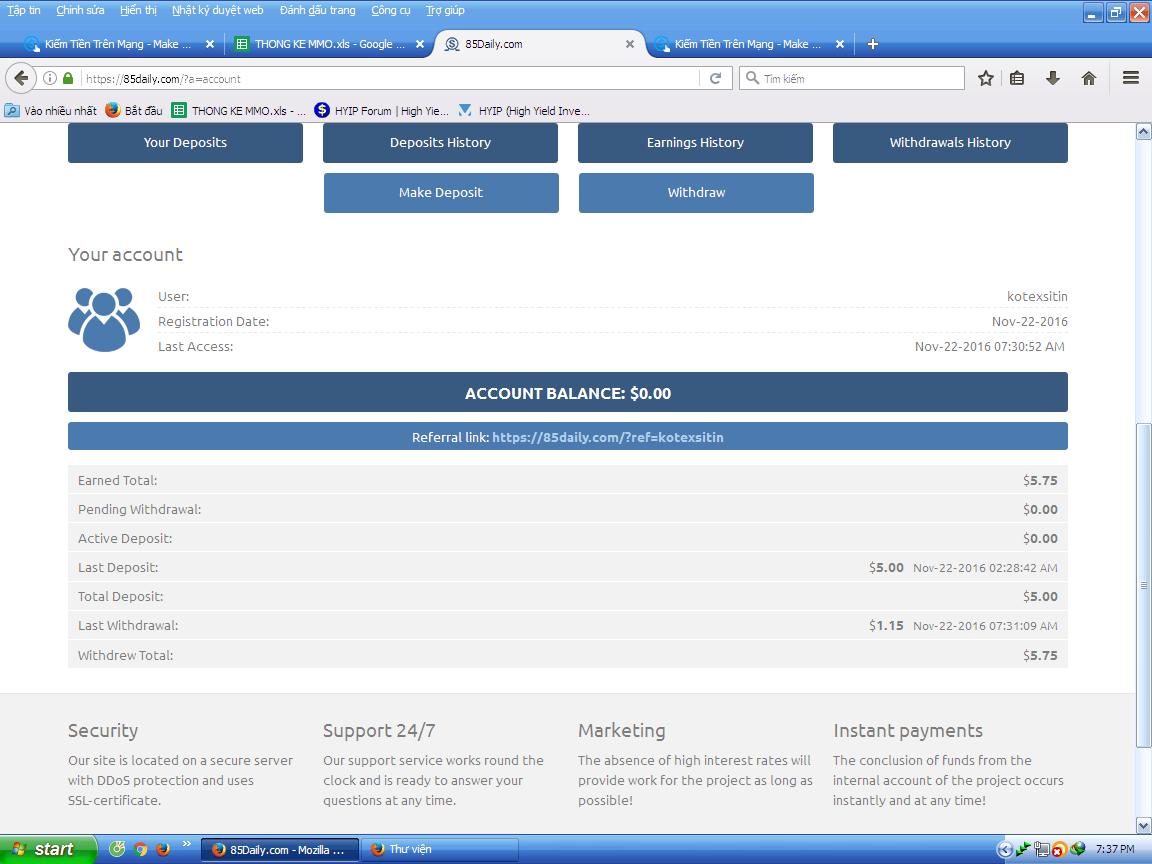
Task: Open the Công cụ menu
Action: tap(391, 10)
